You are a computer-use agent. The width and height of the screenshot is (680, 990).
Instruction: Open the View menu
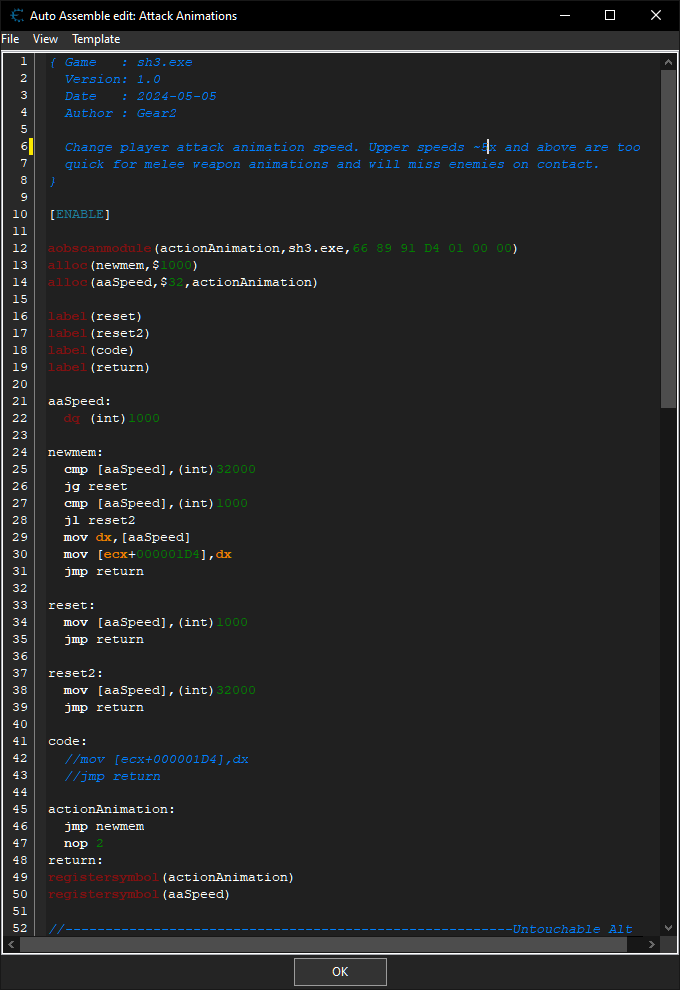[45, 39]
